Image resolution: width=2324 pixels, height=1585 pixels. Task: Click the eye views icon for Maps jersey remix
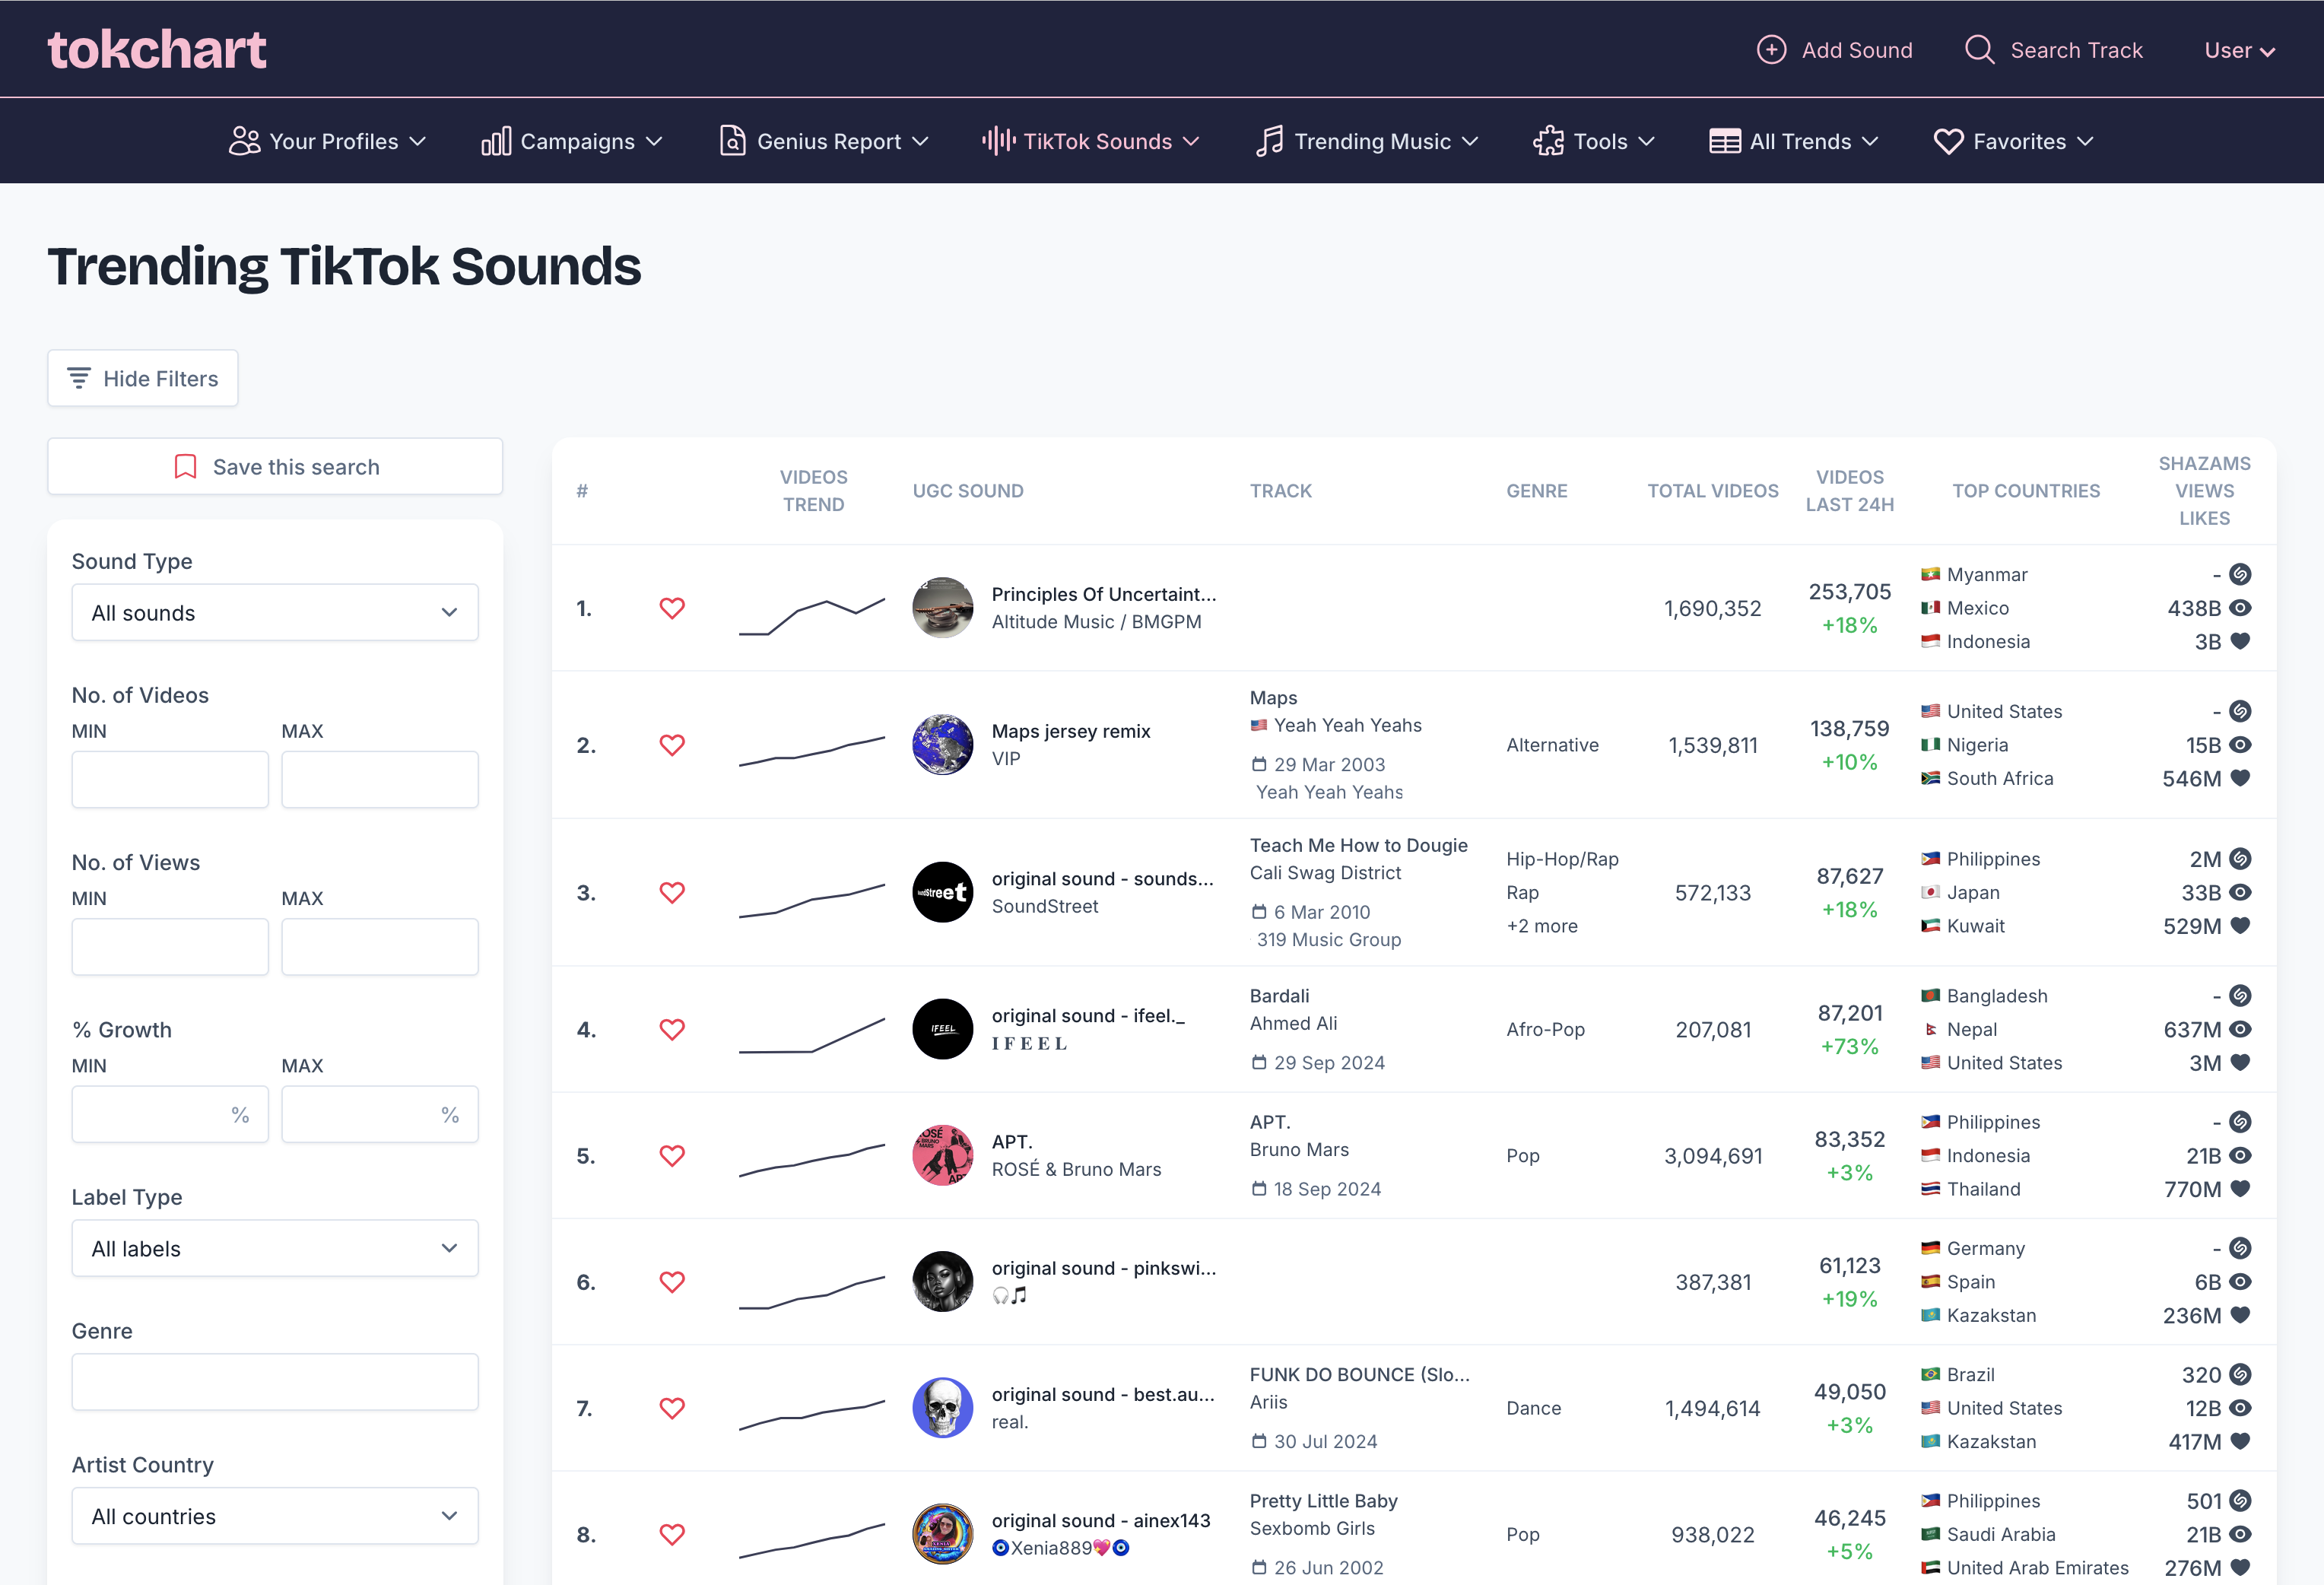(2241, 745)
